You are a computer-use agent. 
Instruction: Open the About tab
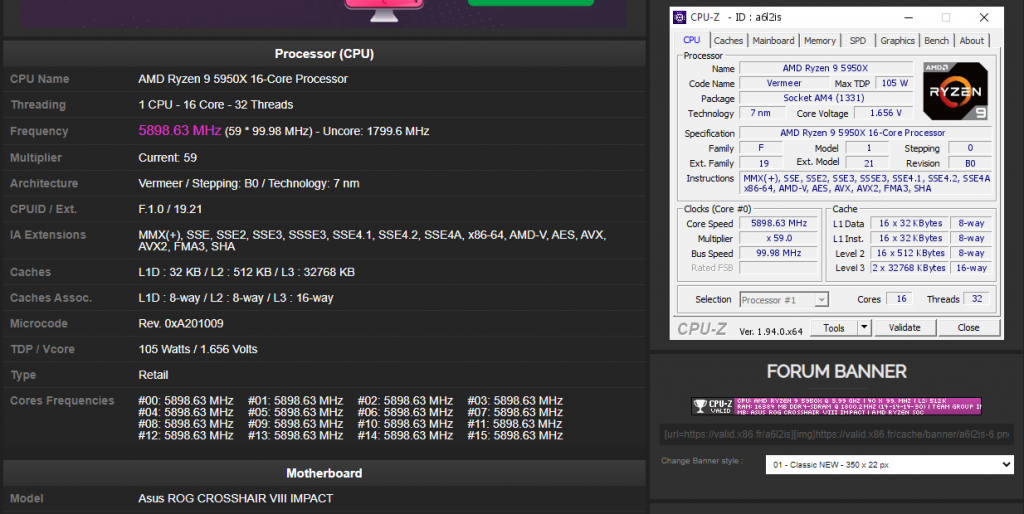point(972,40)
